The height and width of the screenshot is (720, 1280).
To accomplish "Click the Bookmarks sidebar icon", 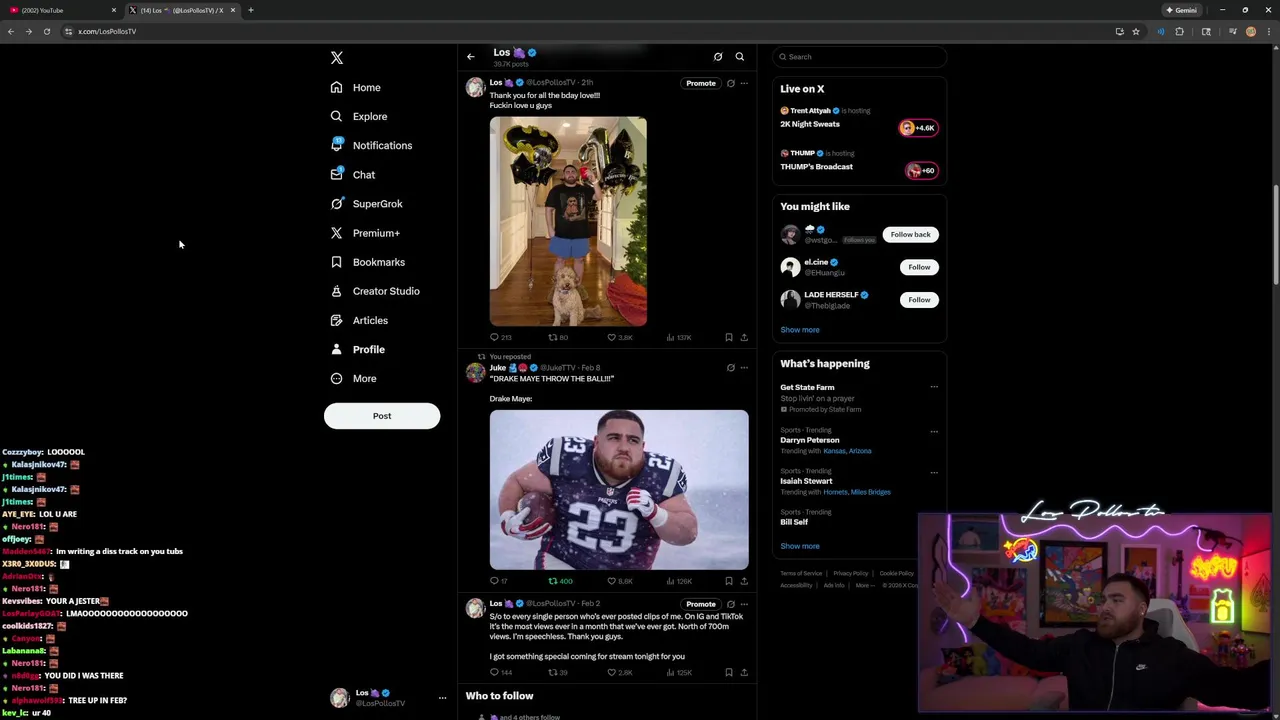I will tap(337, 262).
